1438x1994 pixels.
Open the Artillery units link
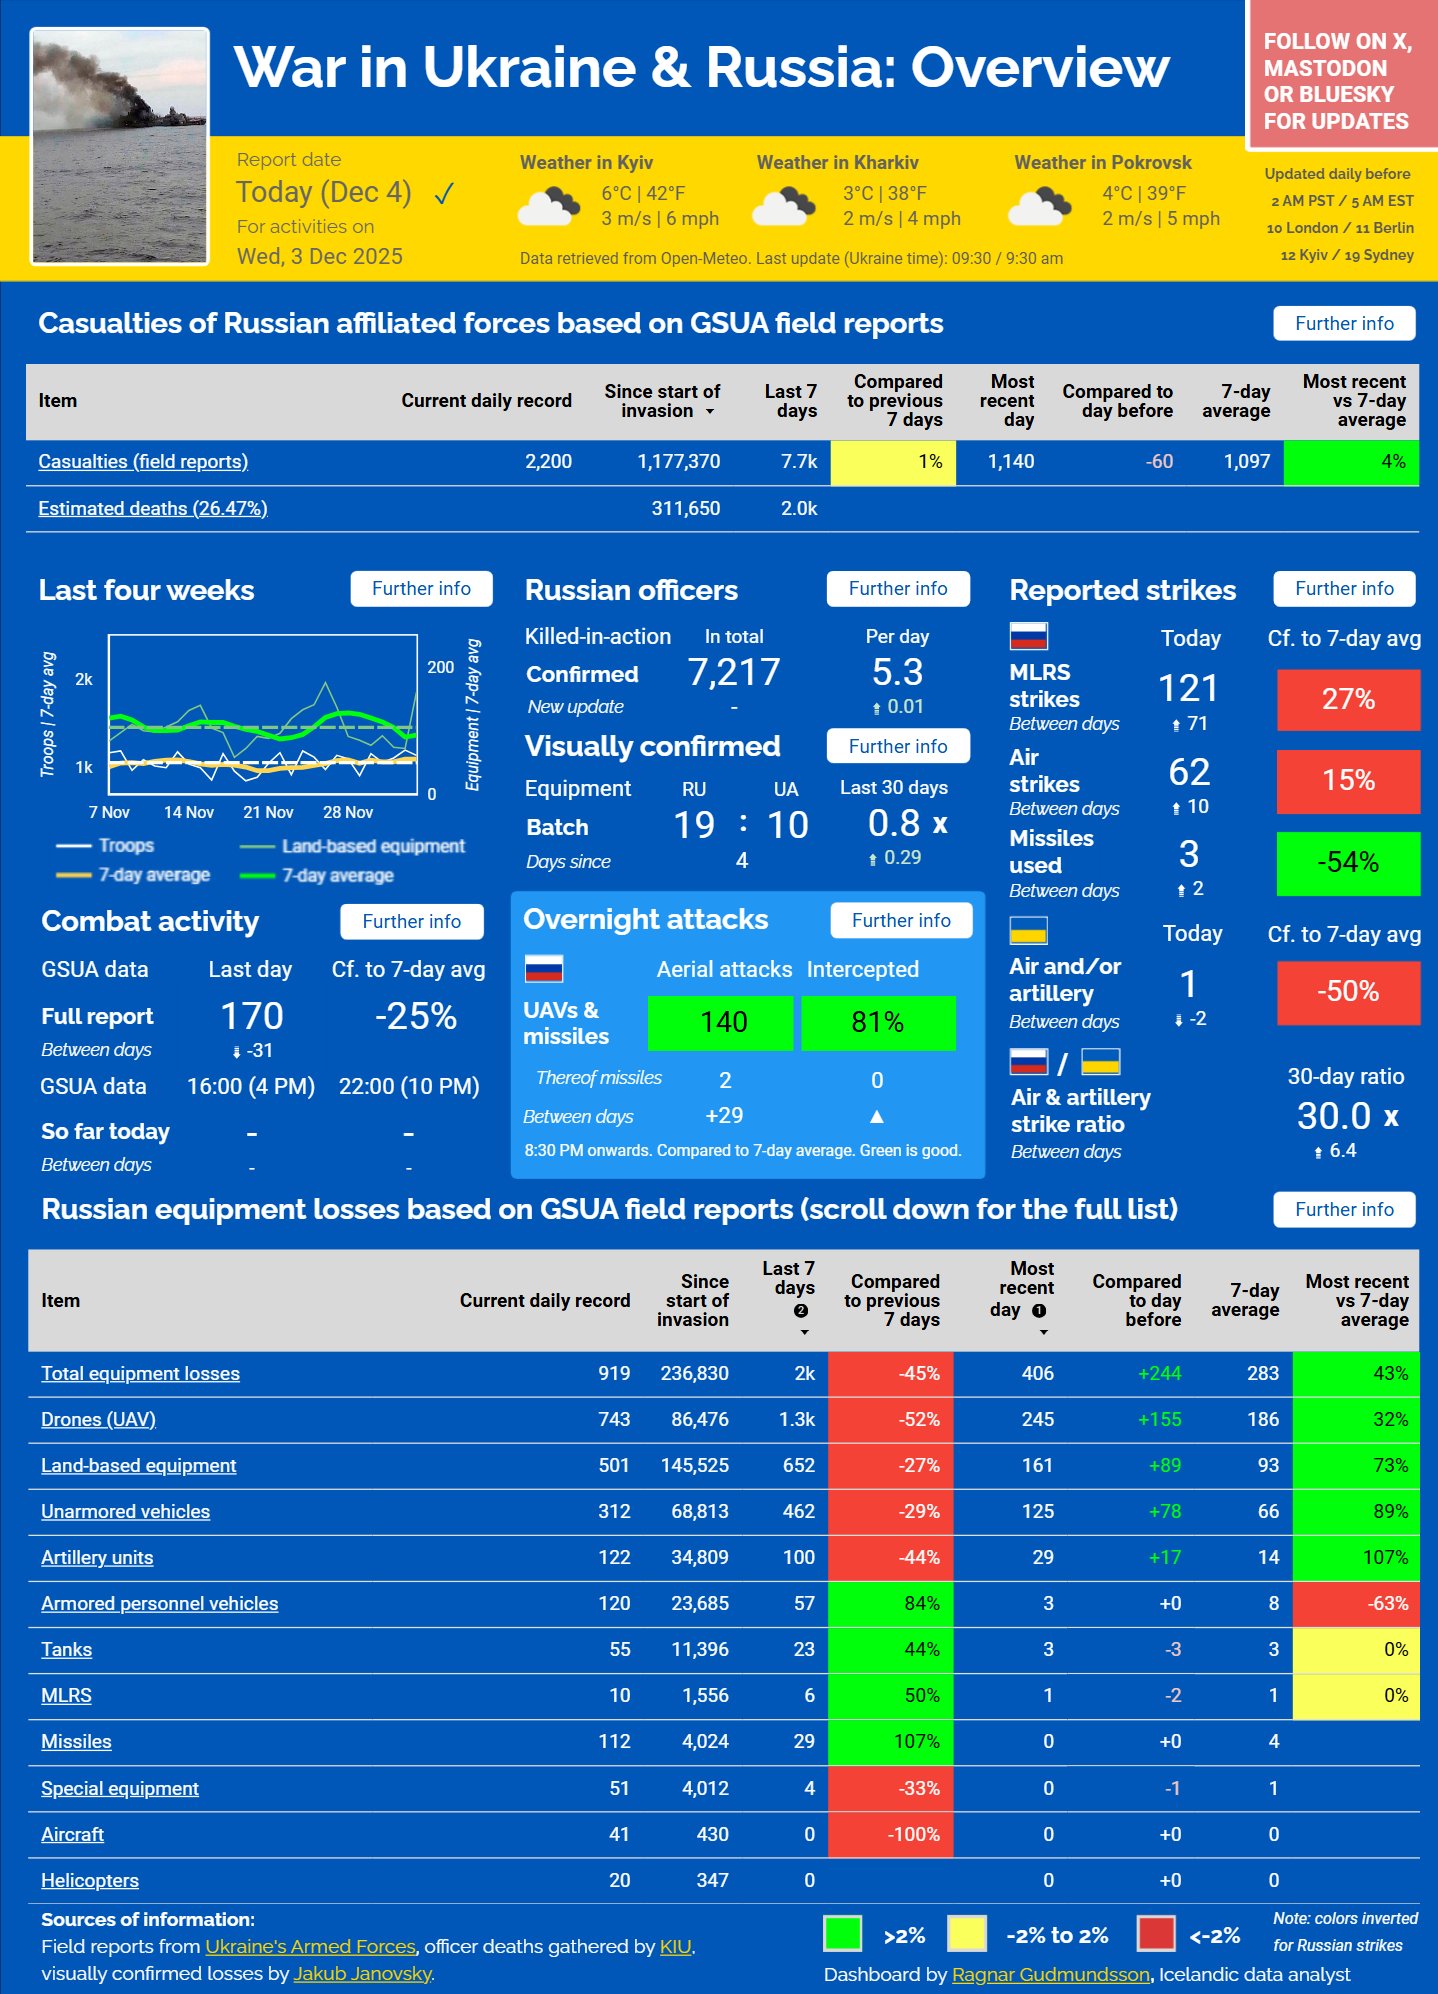tap(97, 1557)
